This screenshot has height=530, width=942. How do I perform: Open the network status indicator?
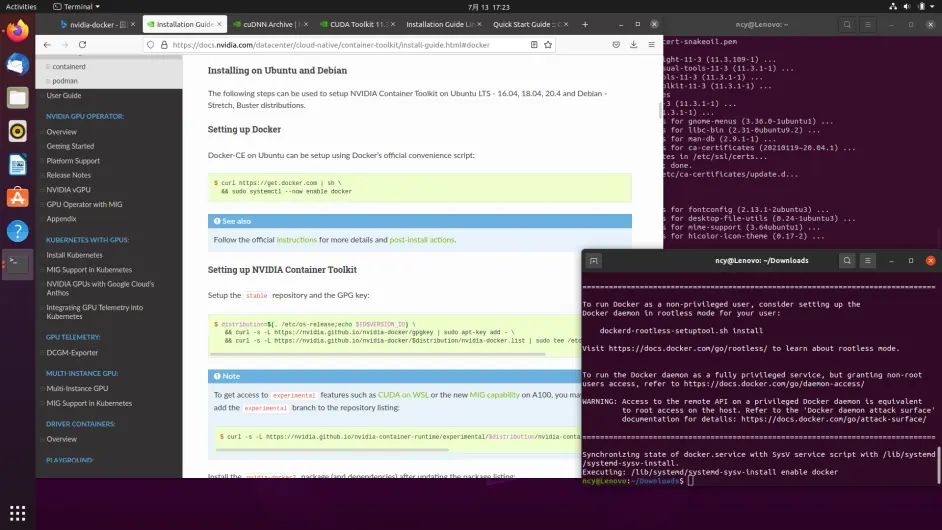(893, 7)
